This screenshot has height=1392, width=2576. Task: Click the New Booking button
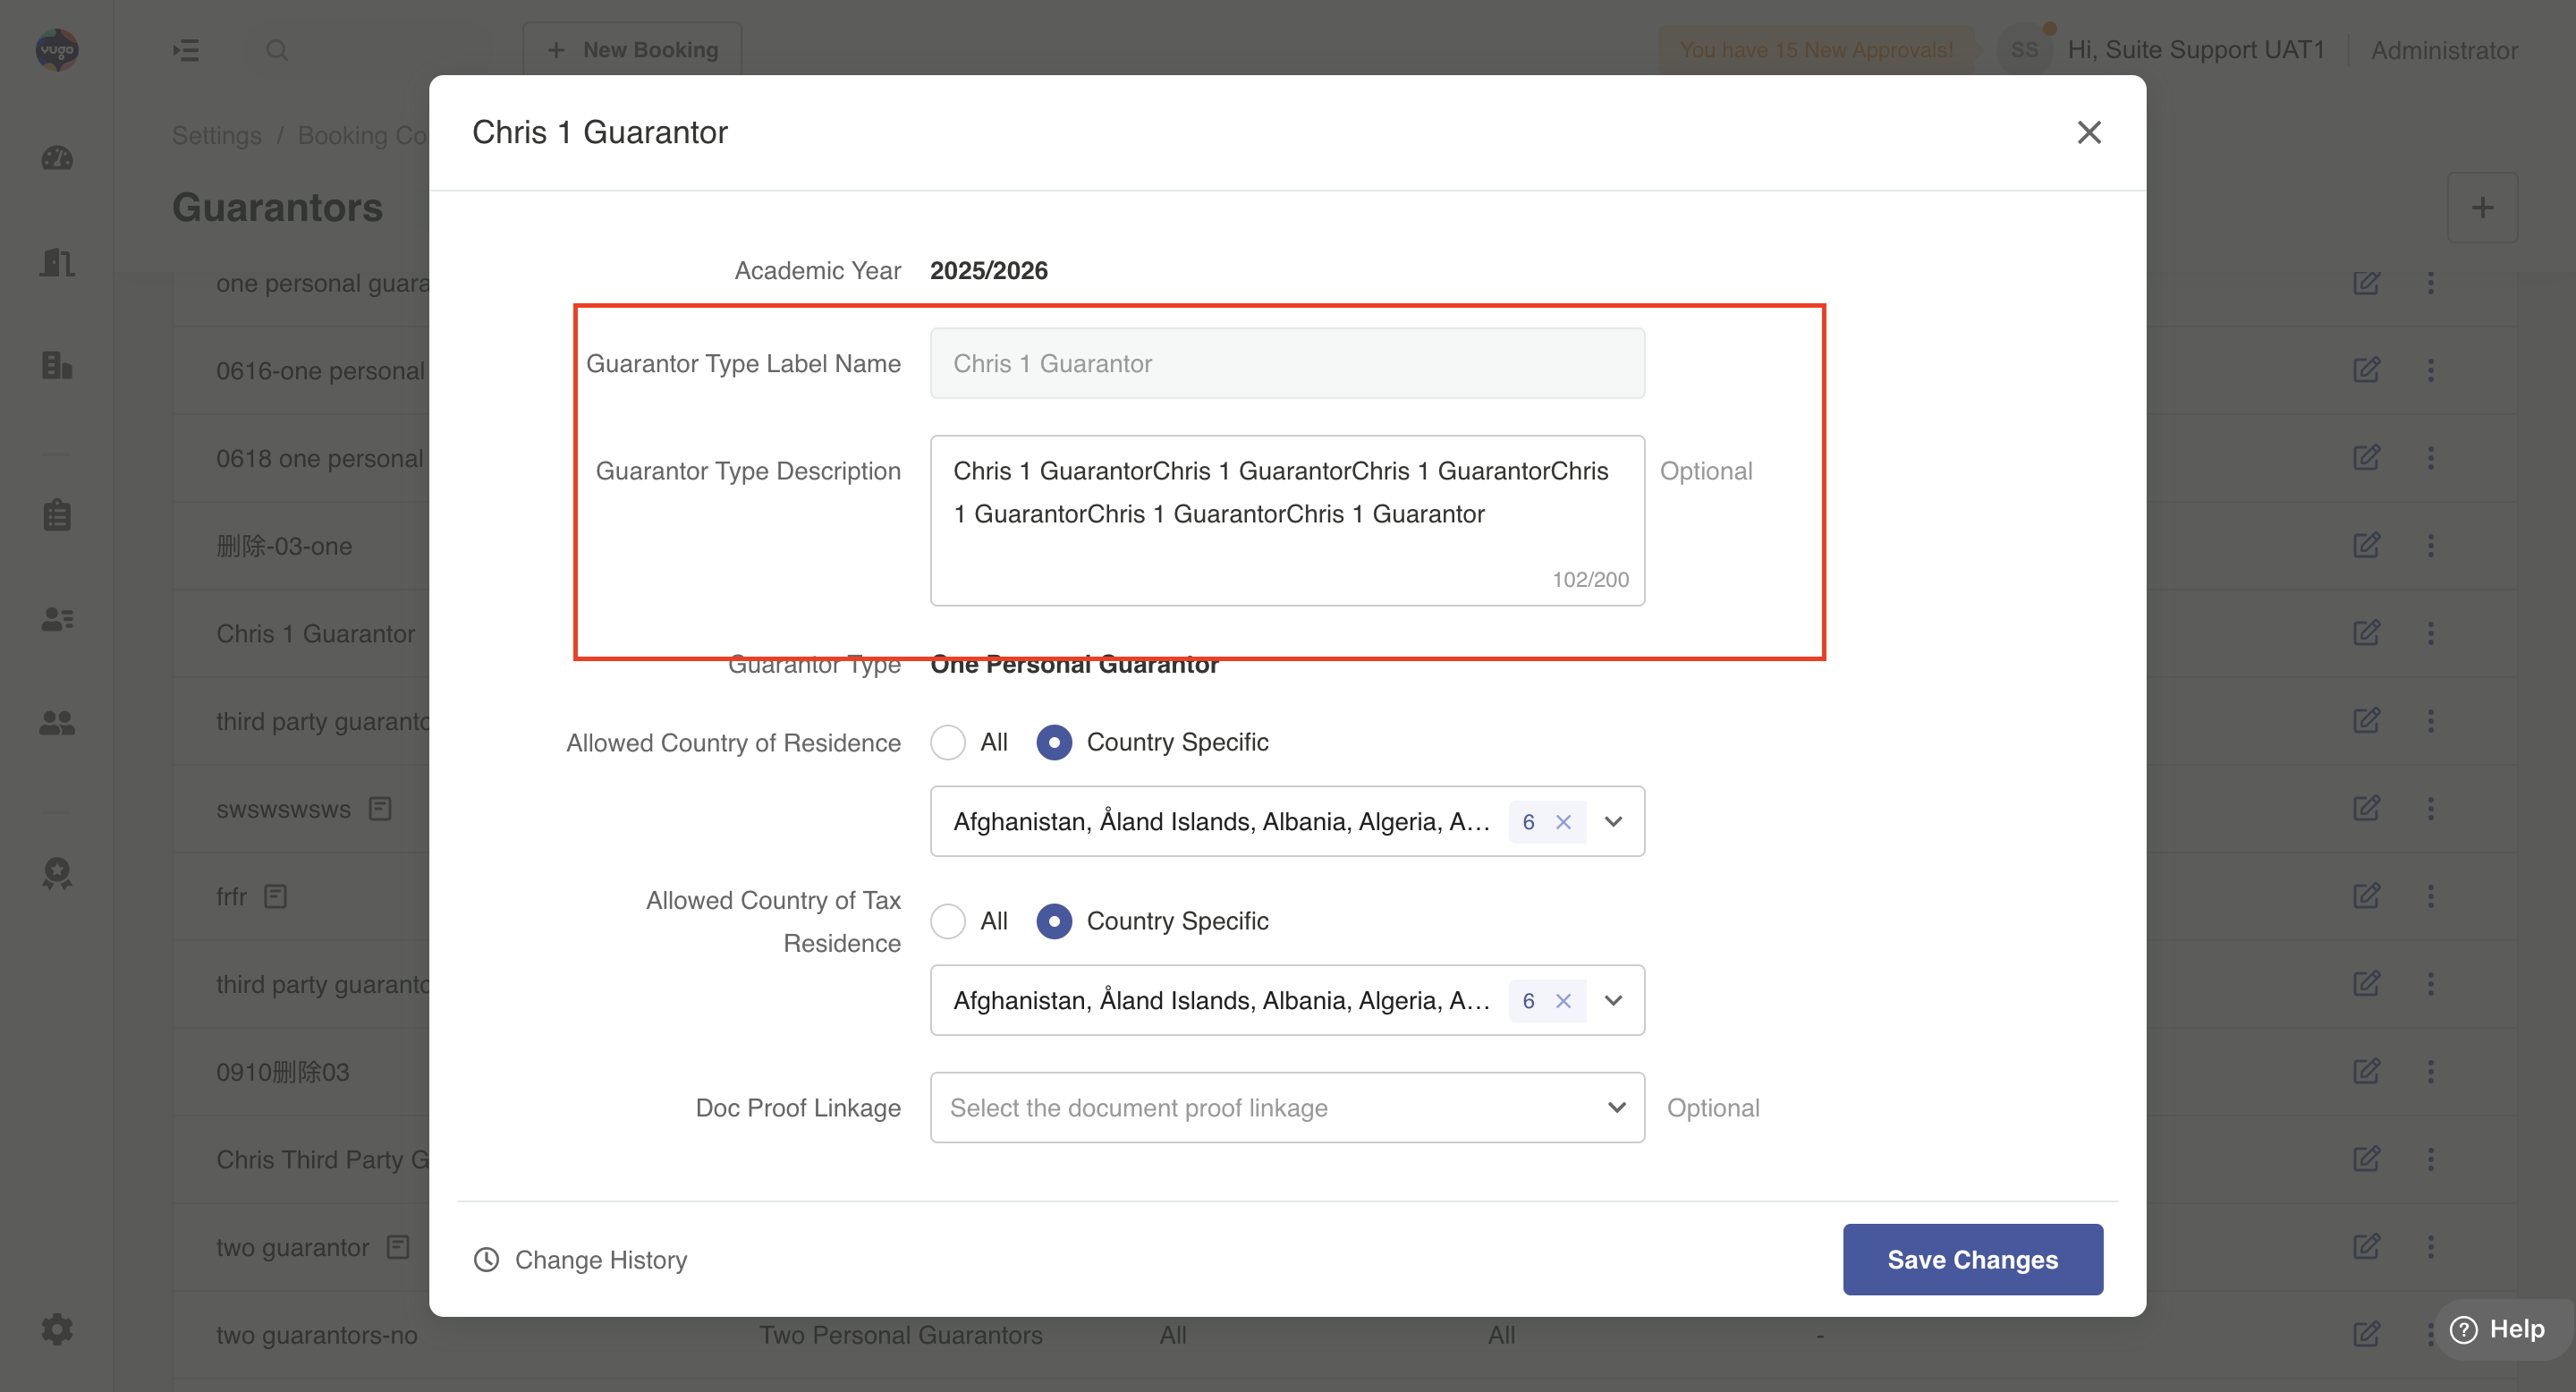[632, 50]
